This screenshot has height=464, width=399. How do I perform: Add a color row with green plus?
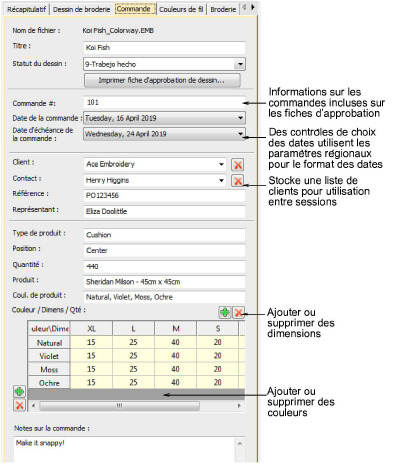pyautogui.click(x=19, y=391)
